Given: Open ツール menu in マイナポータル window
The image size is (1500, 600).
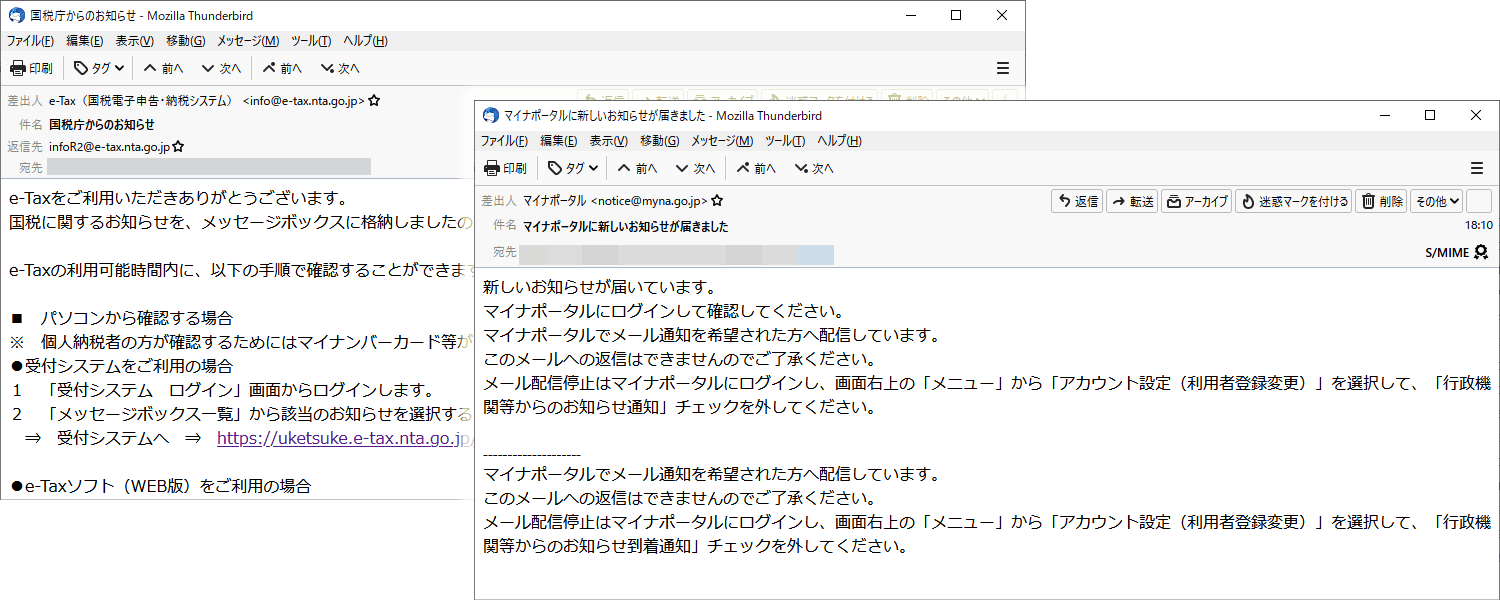Looking at the screenshot, I should click(x=785, y=141).
